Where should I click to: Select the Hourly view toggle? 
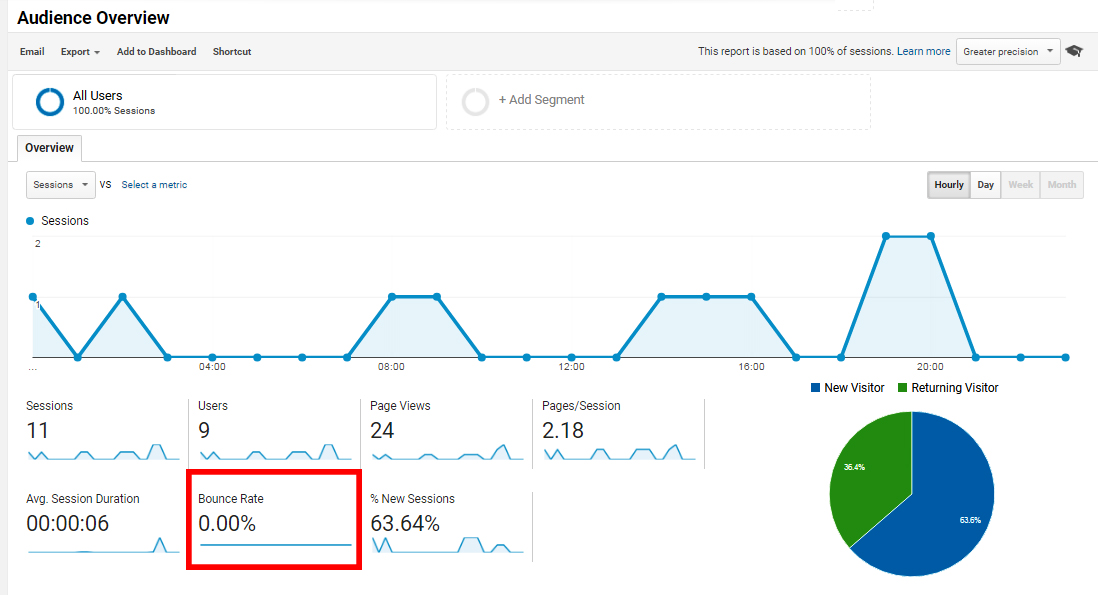coord(949,185)
